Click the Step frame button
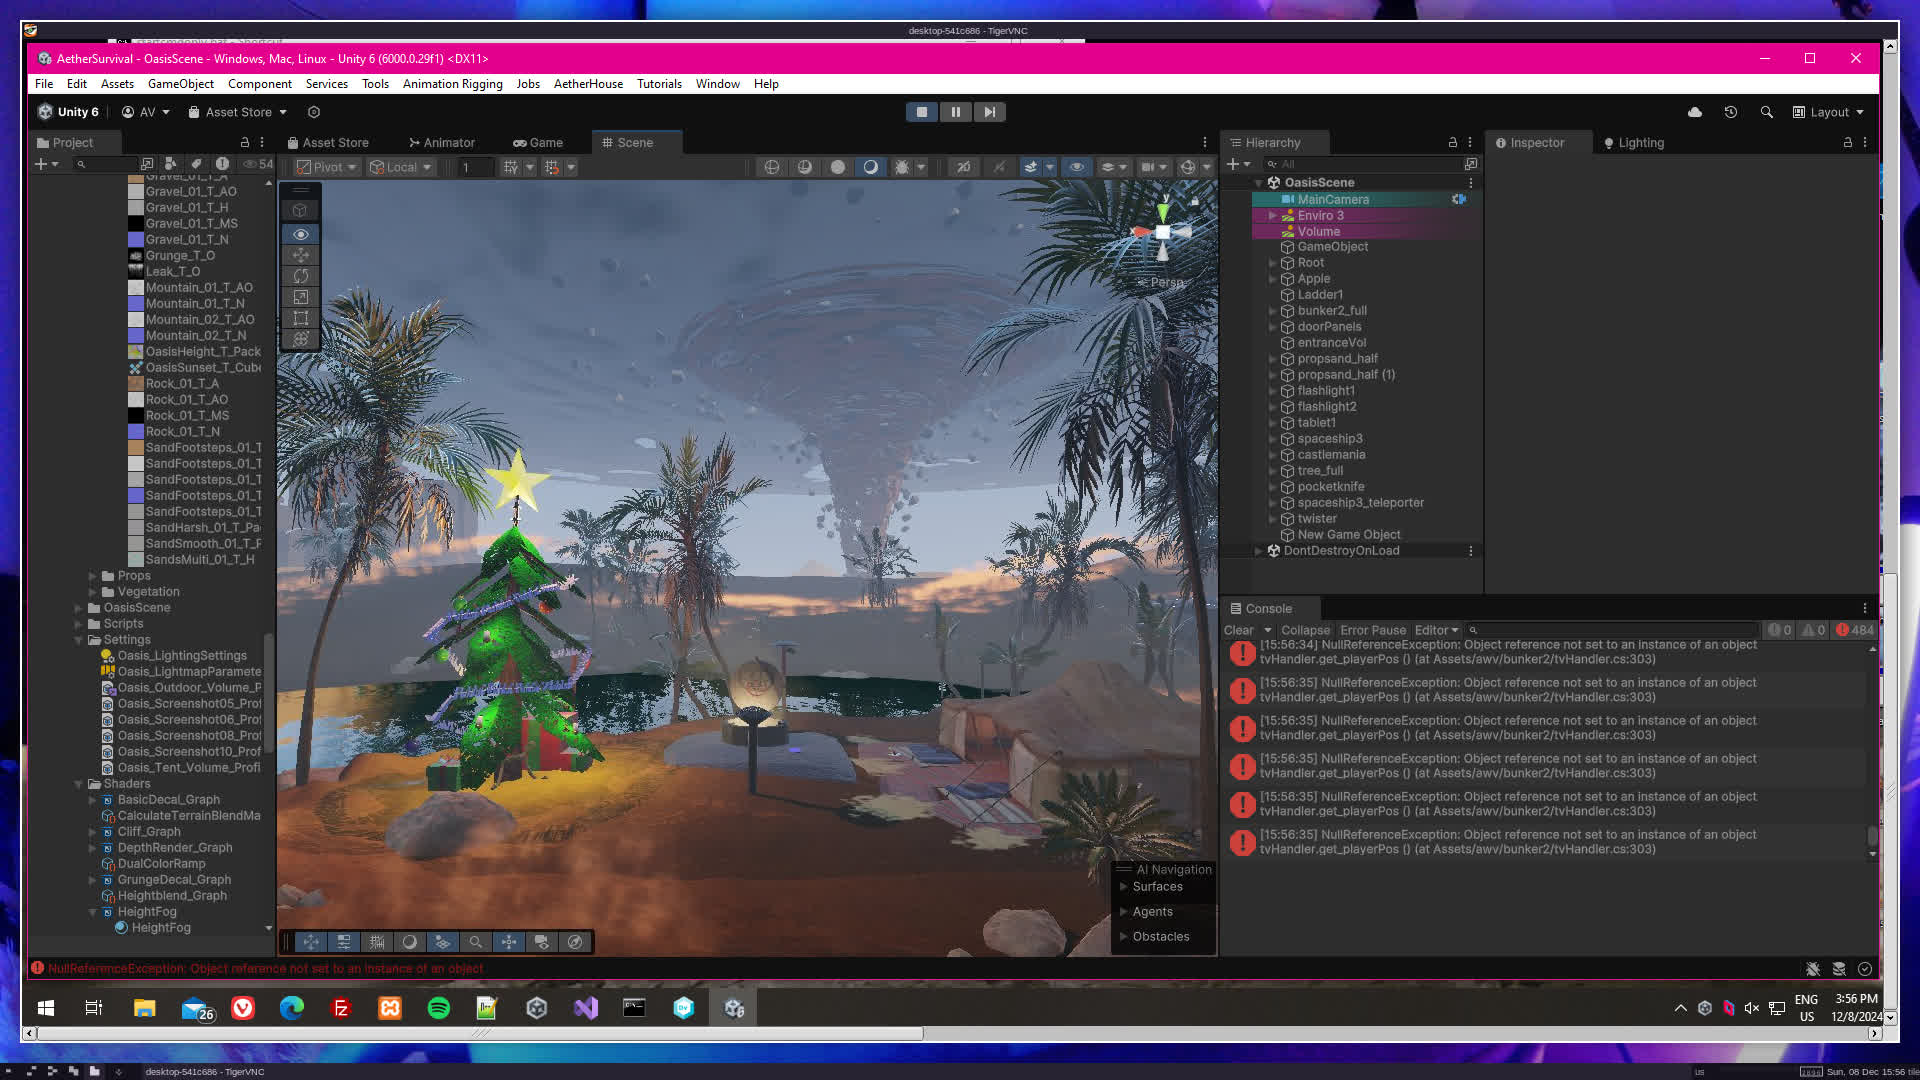 tap(989, 112)
